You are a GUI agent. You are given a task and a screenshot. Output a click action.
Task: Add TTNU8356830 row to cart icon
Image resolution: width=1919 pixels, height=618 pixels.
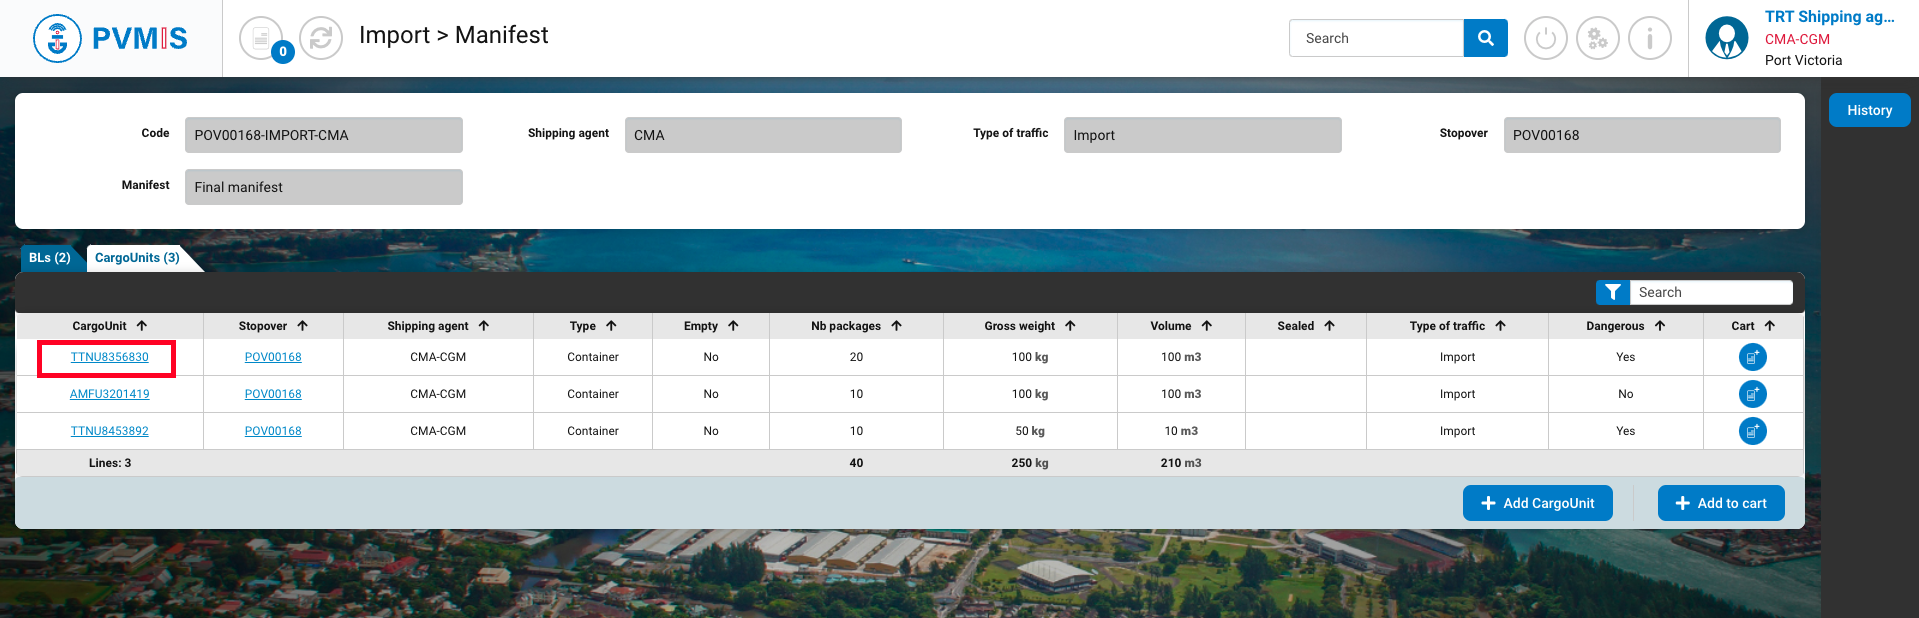tap(1752, 357)
